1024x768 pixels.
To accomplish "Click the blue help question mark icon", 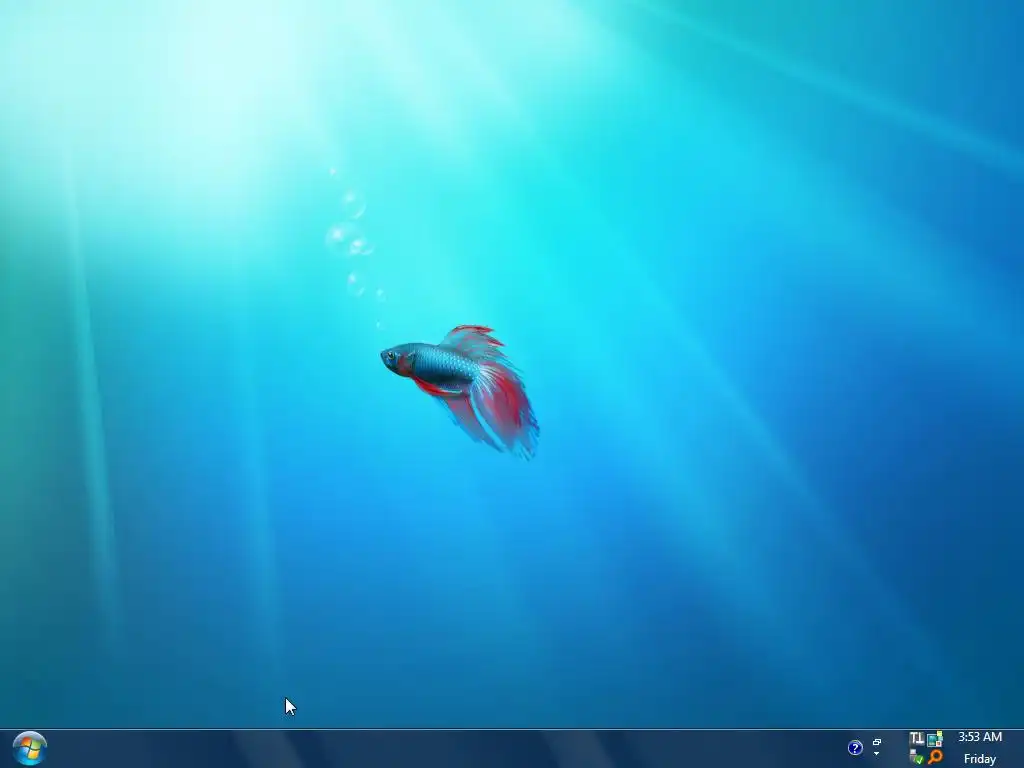I will pos(855,748).
